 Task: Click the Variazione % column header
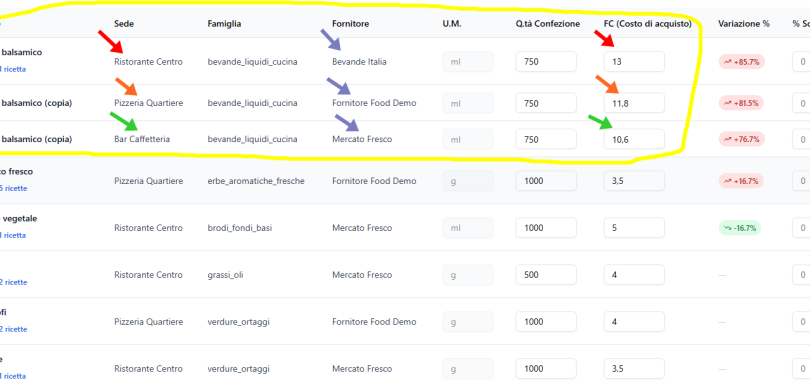743,24
